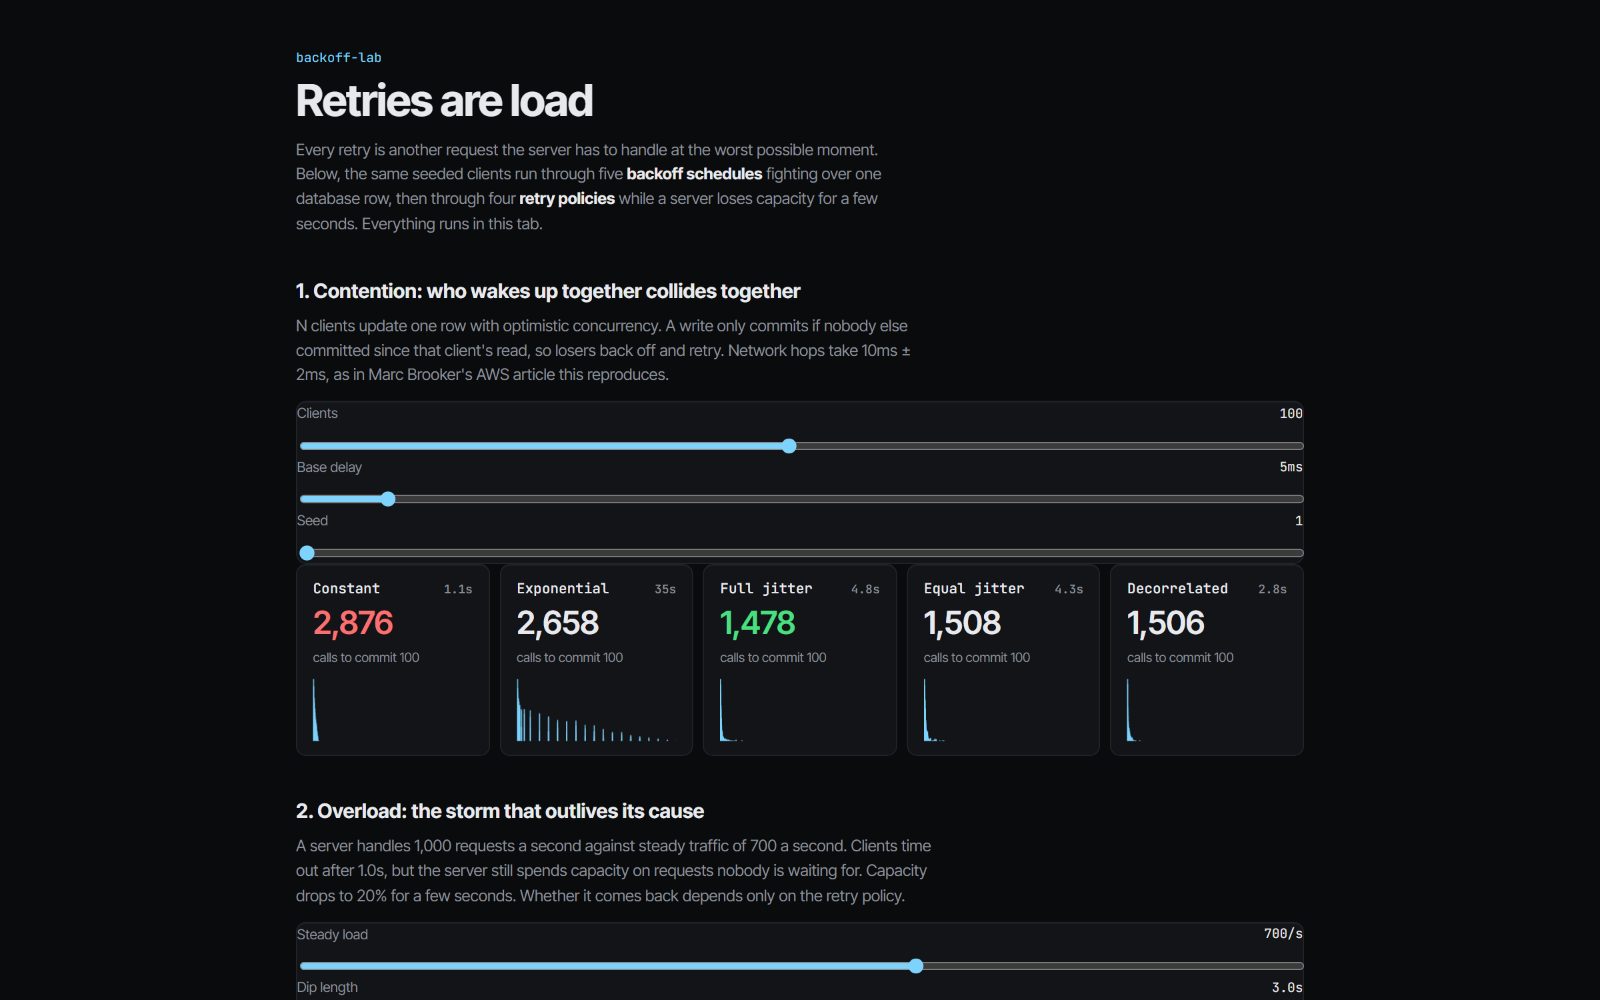Select the Exponential schedule card heading

[x=562, y=589]
